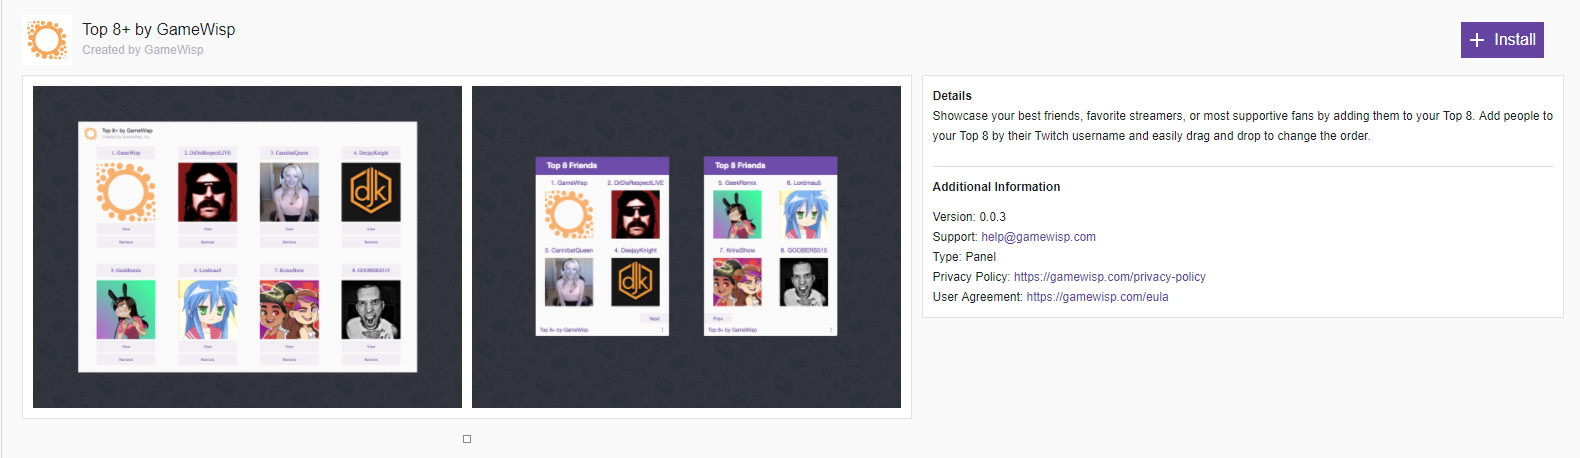The image size is (1580, 458).
Task: Click the Install button
Action: [x=1502, y=40]
